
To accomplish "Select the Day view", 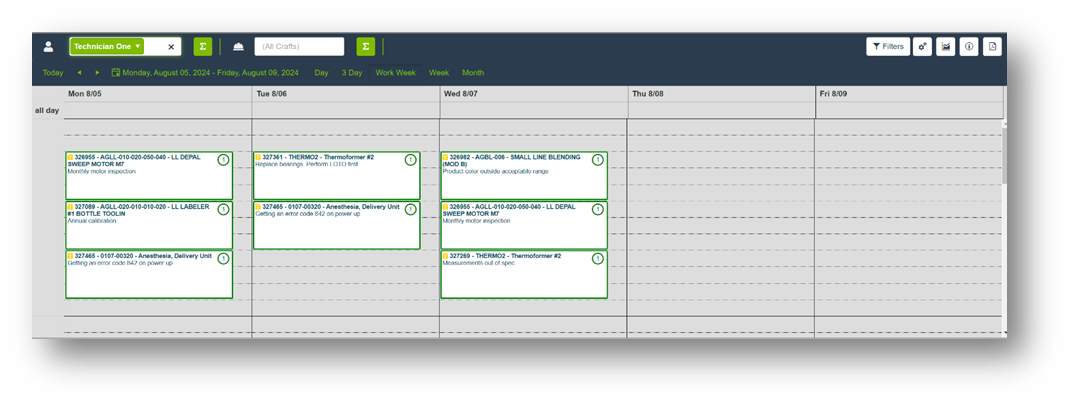I will coord(321,72).
